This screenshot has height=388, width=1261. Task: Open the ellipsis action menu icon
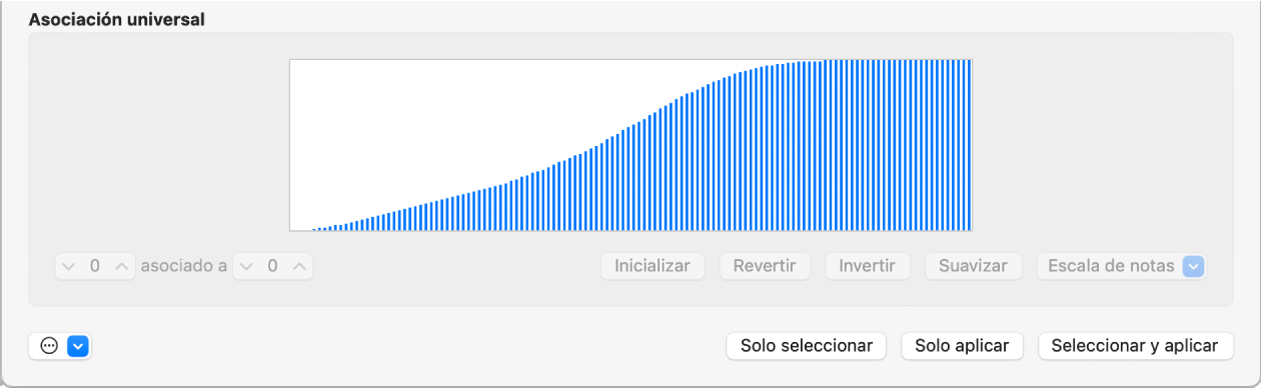(x=48, y=346)
